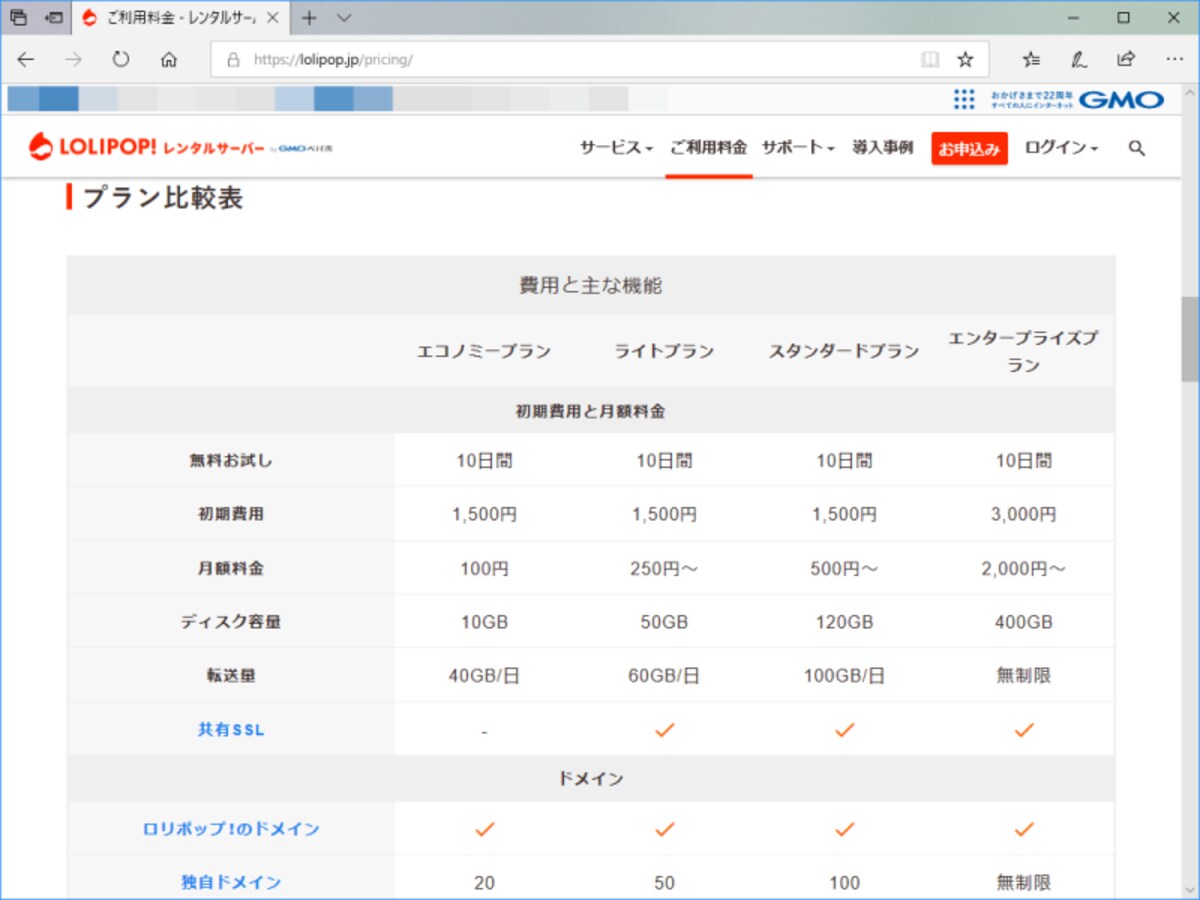1200x900 pixels.
Task: Click the browser back arrow
Action: (x=26, y=60)
